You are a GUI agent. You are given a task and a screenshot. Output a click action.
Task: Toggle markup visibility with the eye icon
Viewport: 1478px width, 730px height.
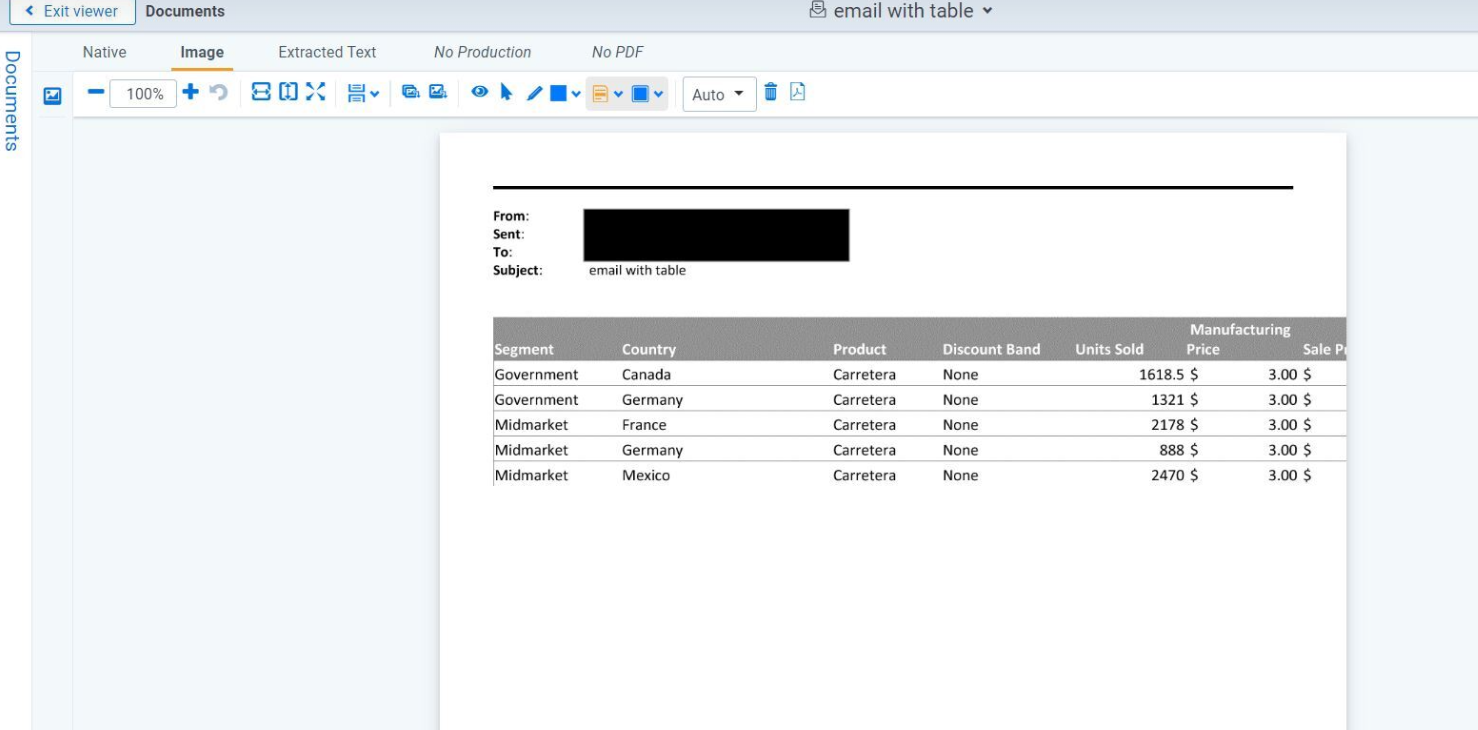point(480,92)
